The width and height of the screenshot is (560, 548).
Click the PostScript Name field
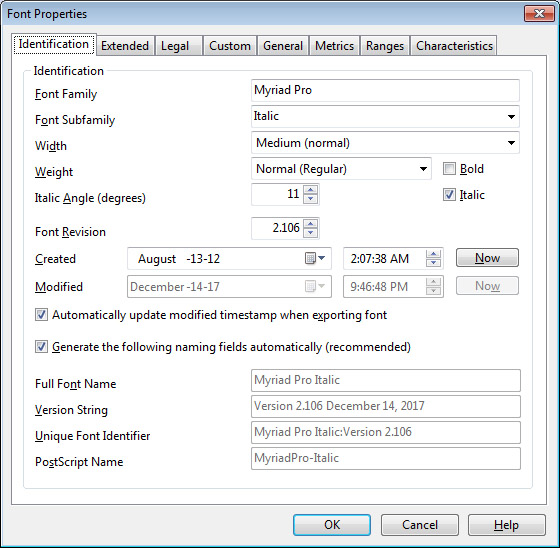tap(386, 458)
